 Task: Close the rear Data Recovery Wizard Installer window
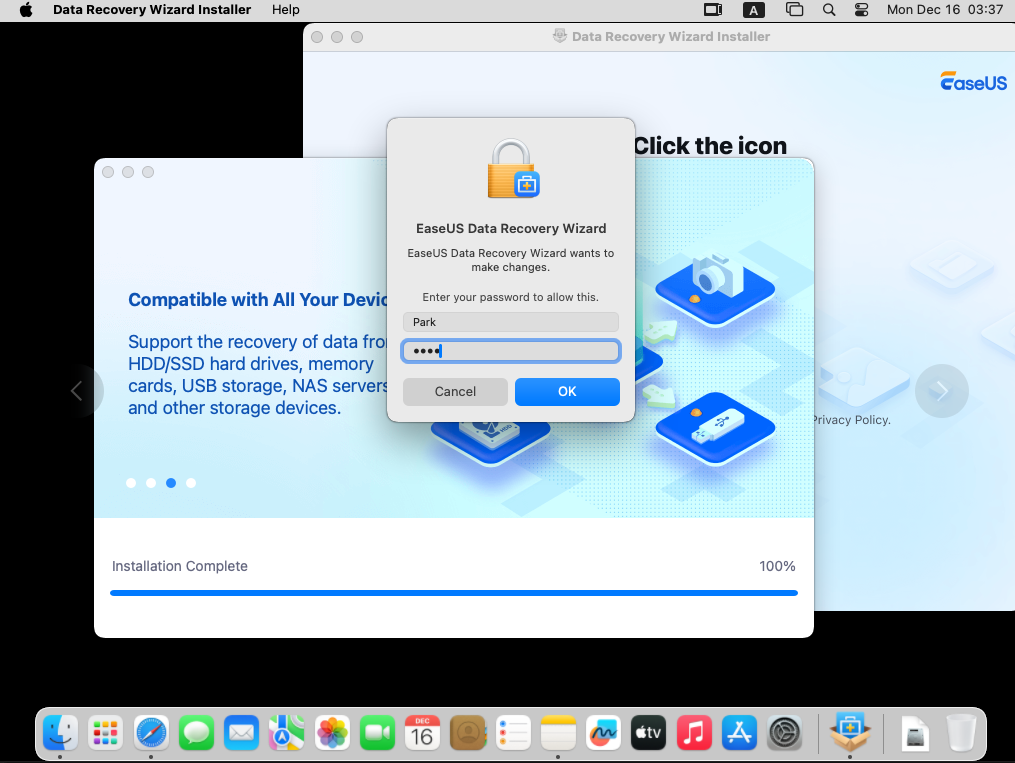317,37
